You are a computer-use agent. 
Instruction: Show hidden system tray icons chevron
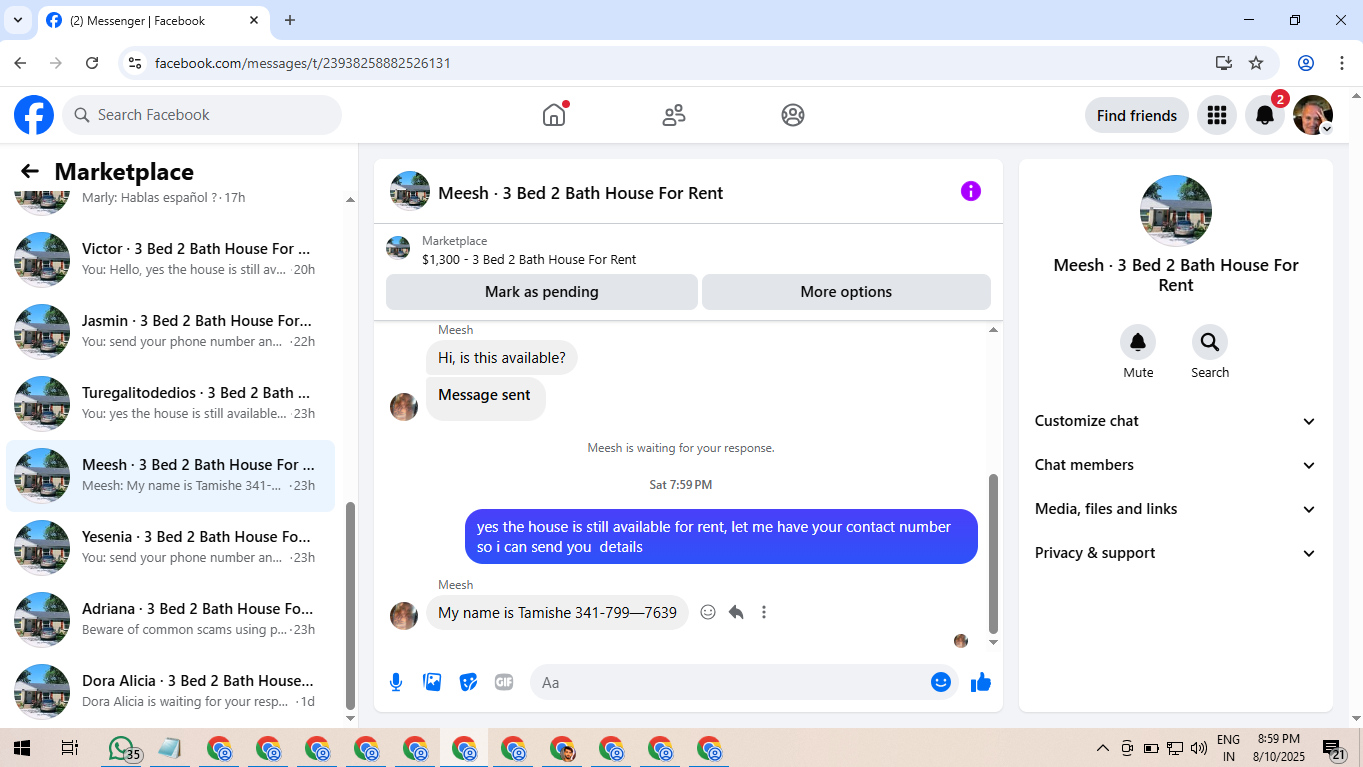click(x=1103, y=748)
